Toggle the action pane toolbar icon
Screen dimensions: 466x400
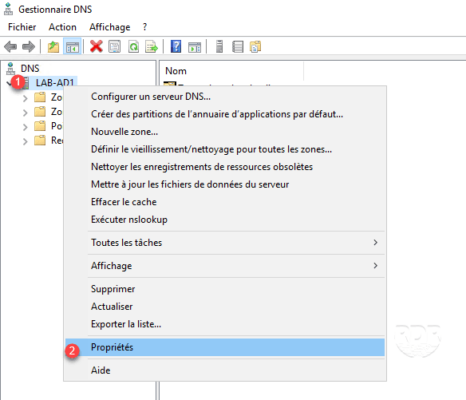tap(194, 47)
